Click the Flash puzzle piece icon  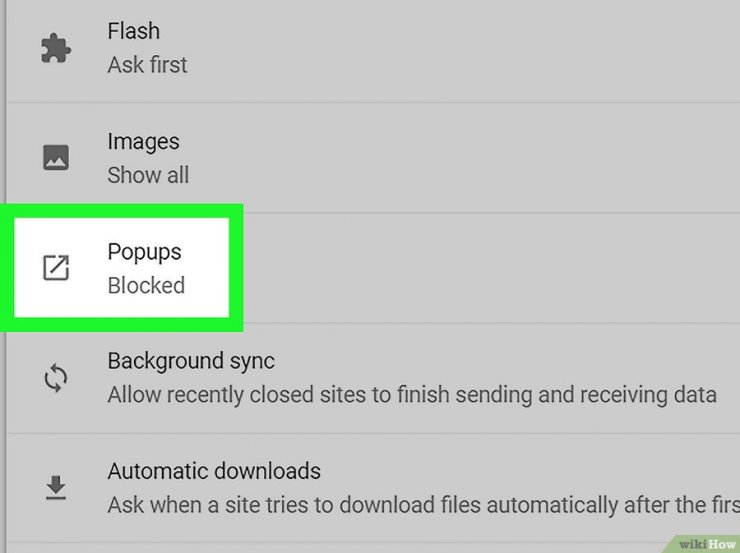point(56,48)
